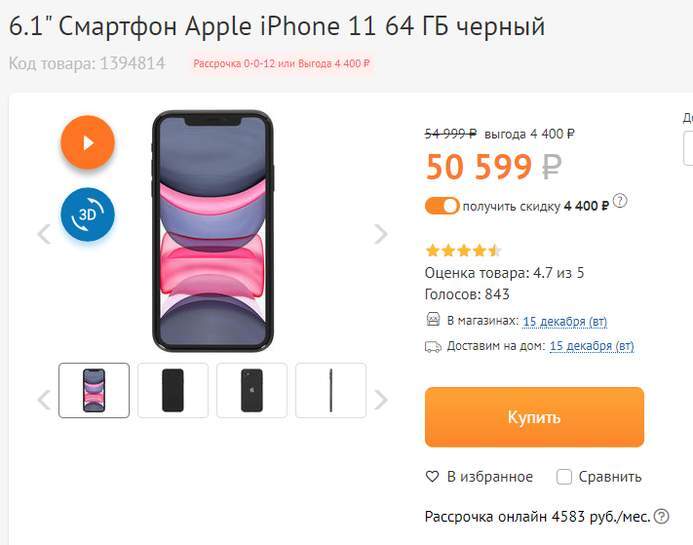Show previous main product image
Viewport: 693px width, 545px height.
(44, 234)
